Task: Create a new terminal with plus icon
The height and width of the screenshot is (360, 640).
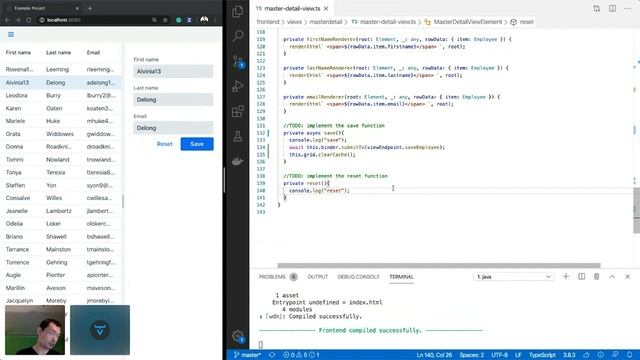Action: (566, 276)
